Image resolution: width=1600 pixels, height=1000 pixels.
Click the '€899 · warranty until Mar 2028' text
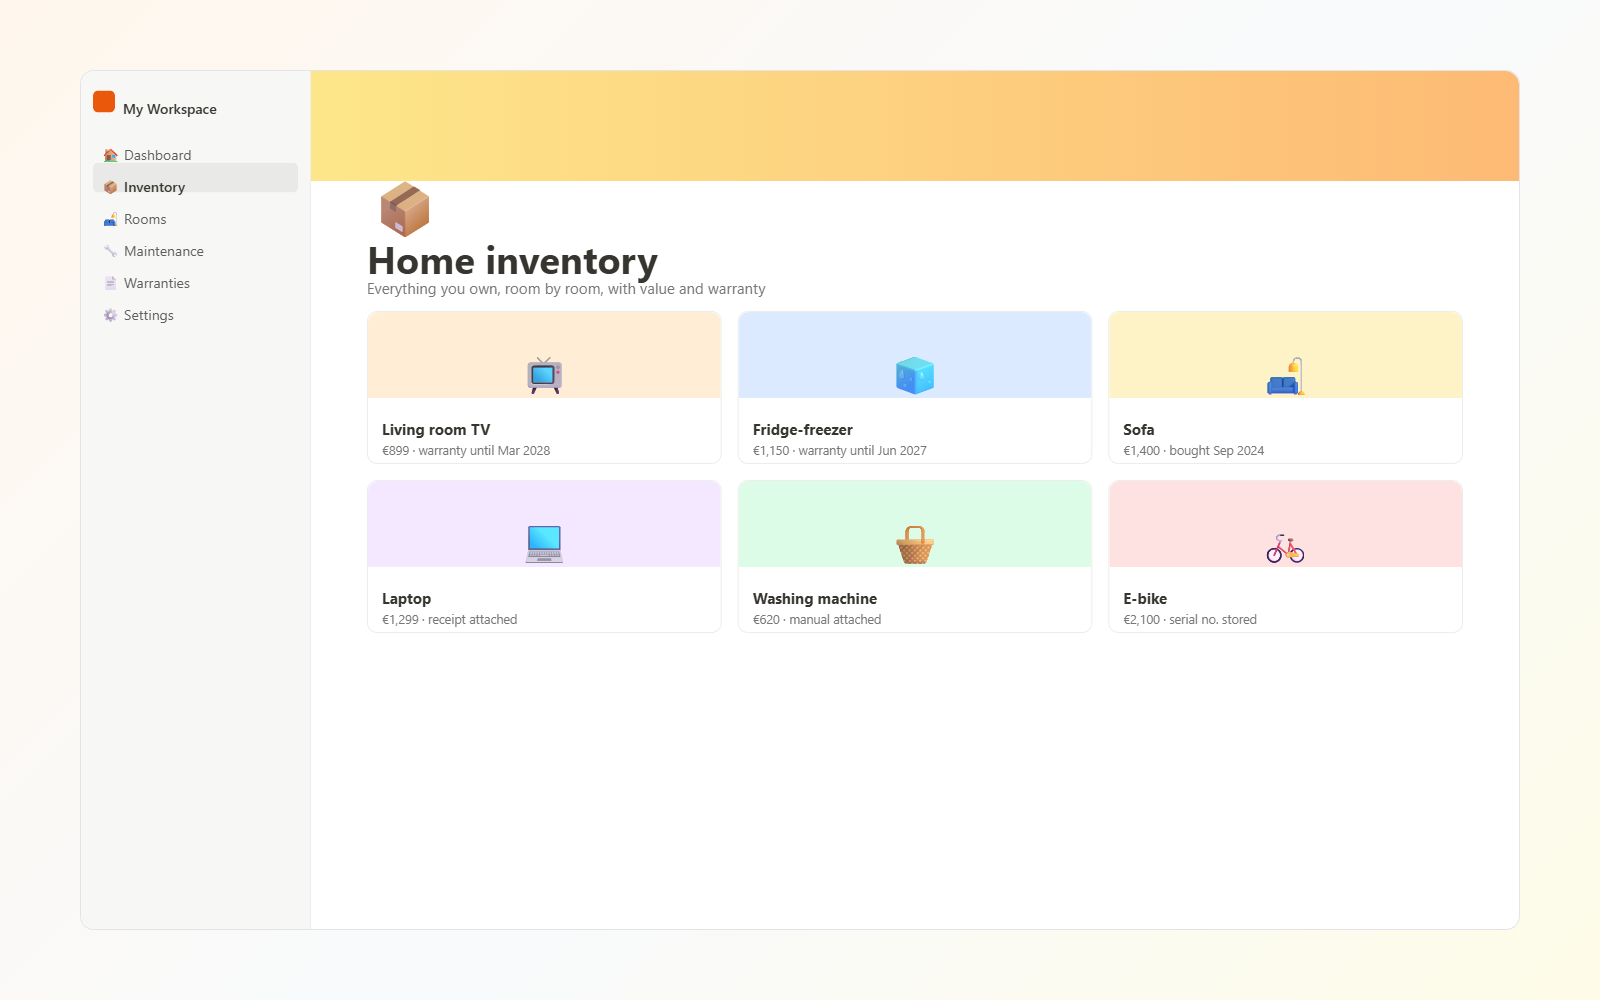pos(466,451)
